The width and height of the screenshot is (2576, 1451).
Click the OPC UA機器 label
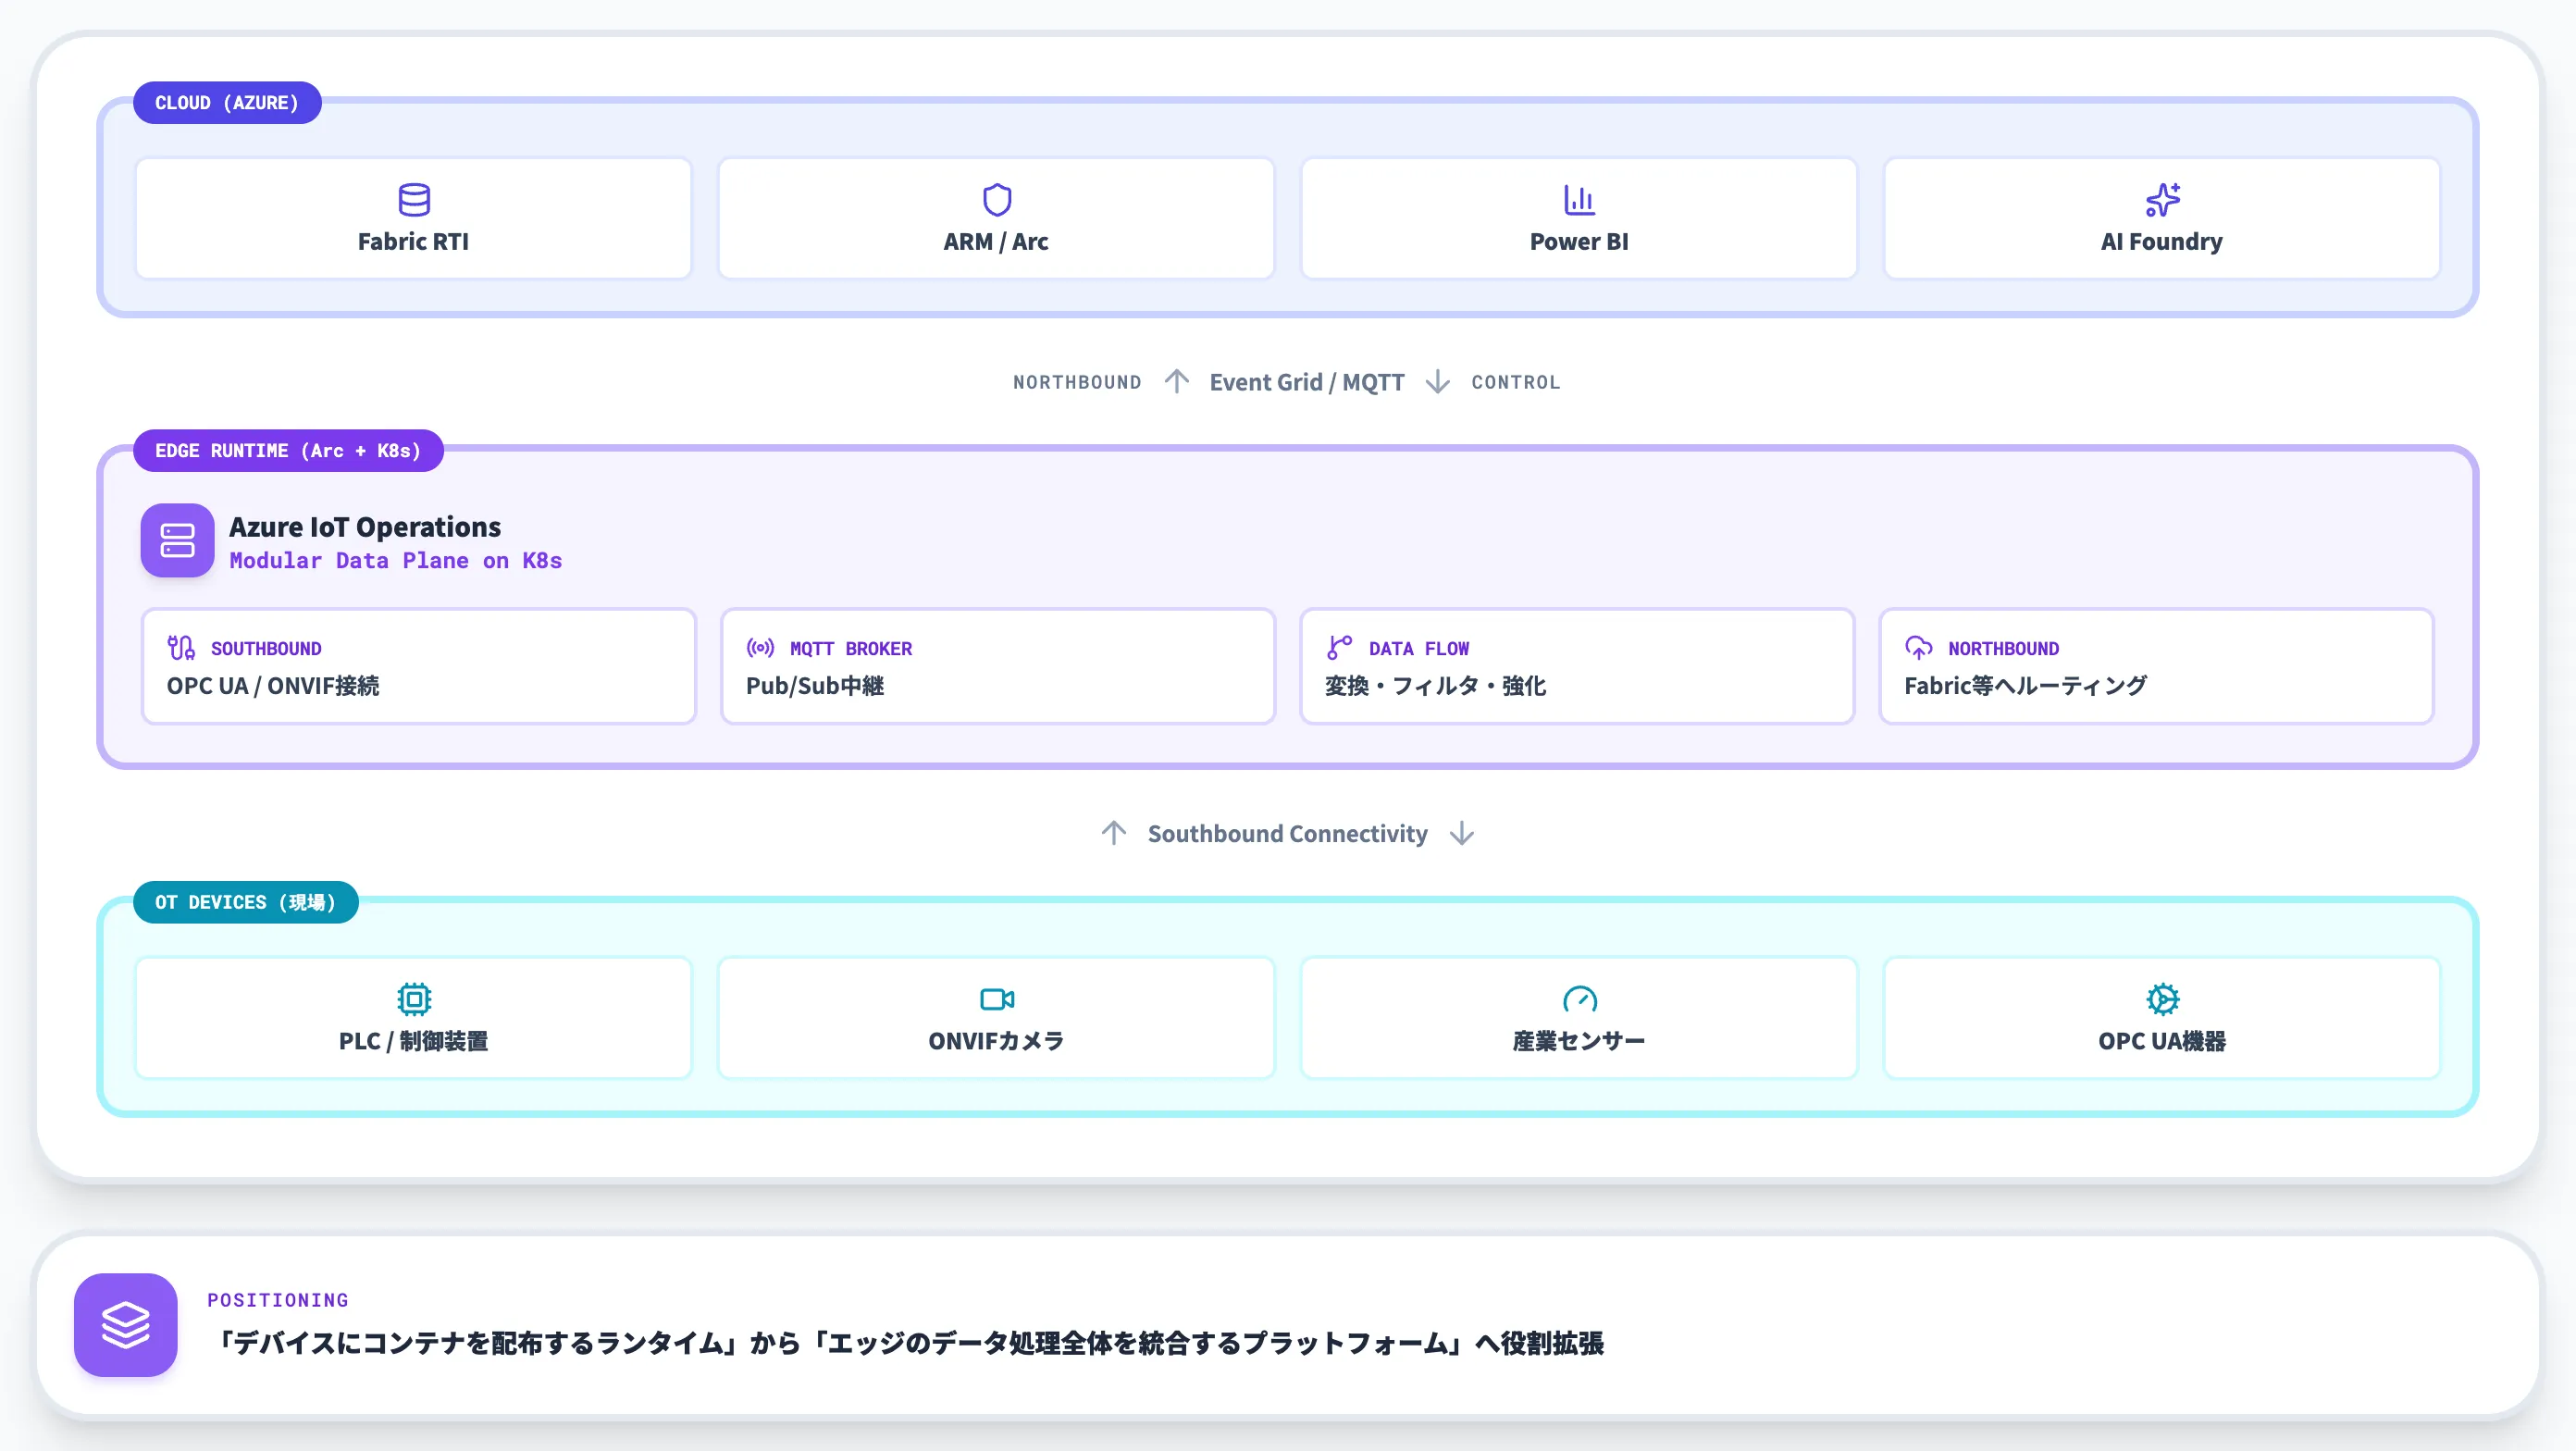pyautogui.click(x=2162, y=1041)
